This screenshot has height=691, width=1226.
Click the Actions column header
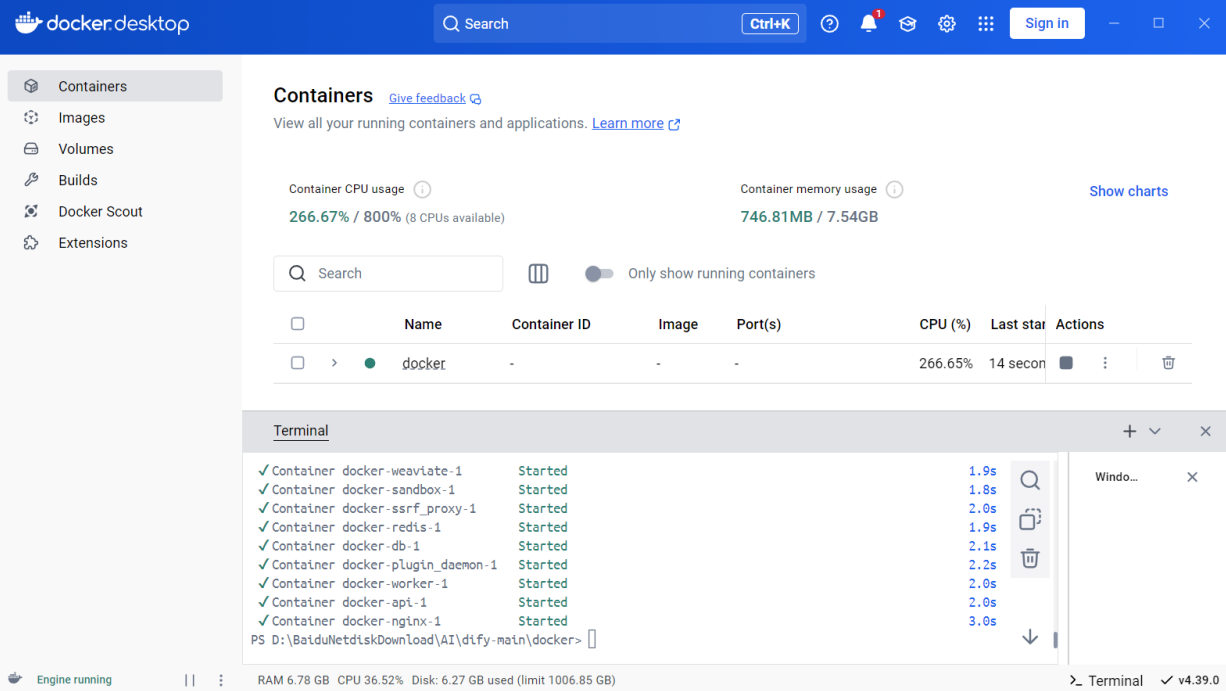click(1080, 324)
